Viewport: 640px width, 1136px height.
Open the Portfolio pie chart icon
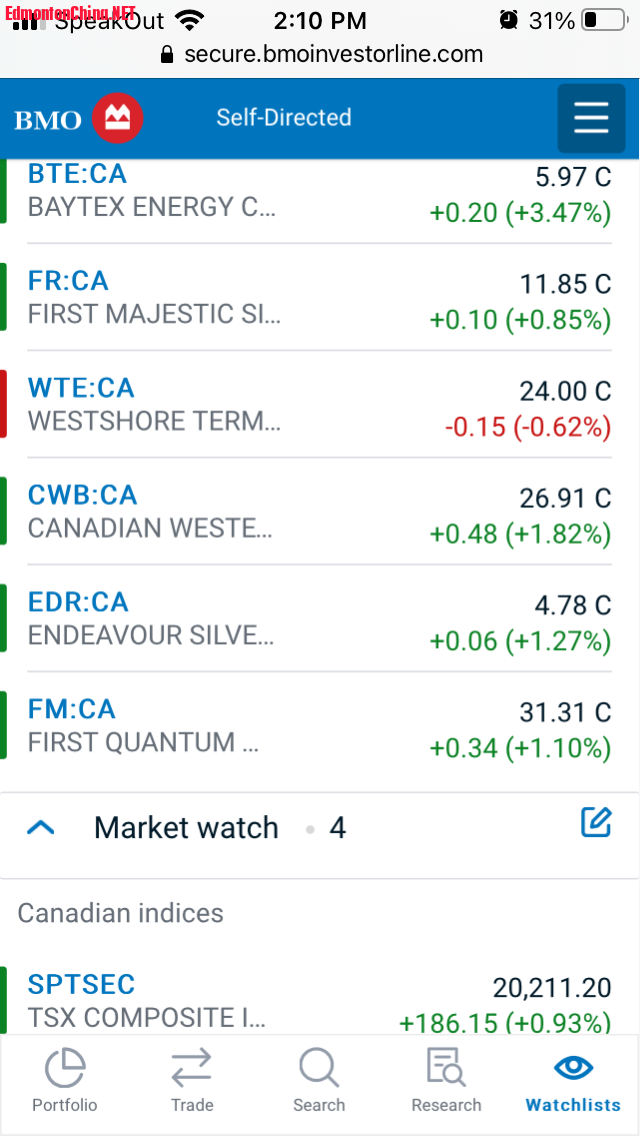click(65, 1069)
